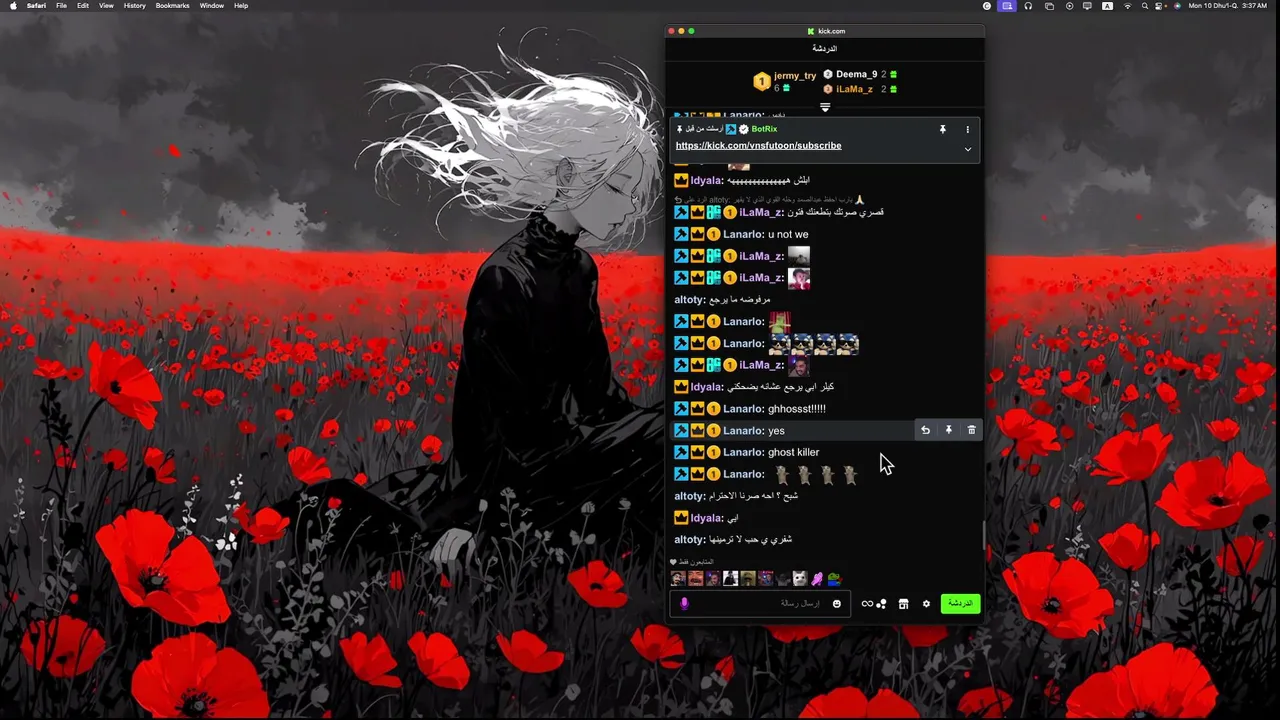Open the emoji picker in the message box
Image resolution: width=1280 pixels, height=720 pixels.
tap(837, 603)
